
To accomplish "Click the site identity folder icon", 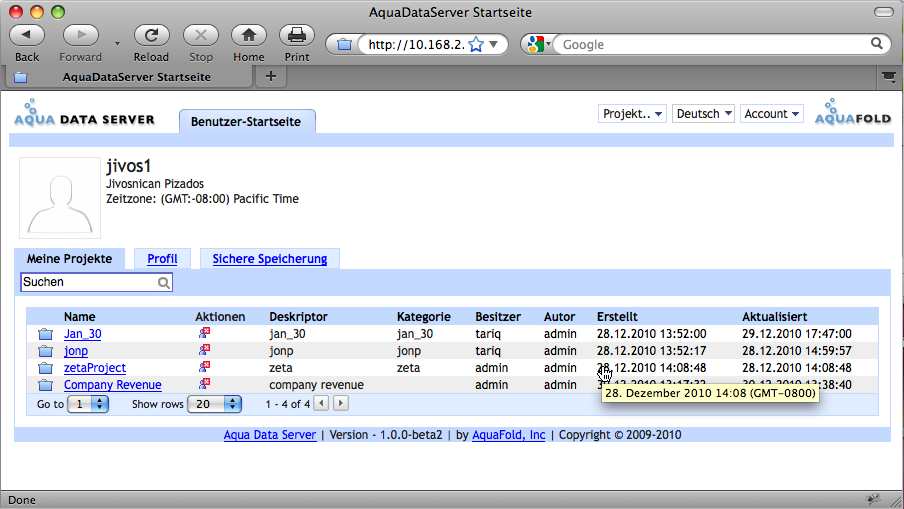I will [x=344, y=44].
